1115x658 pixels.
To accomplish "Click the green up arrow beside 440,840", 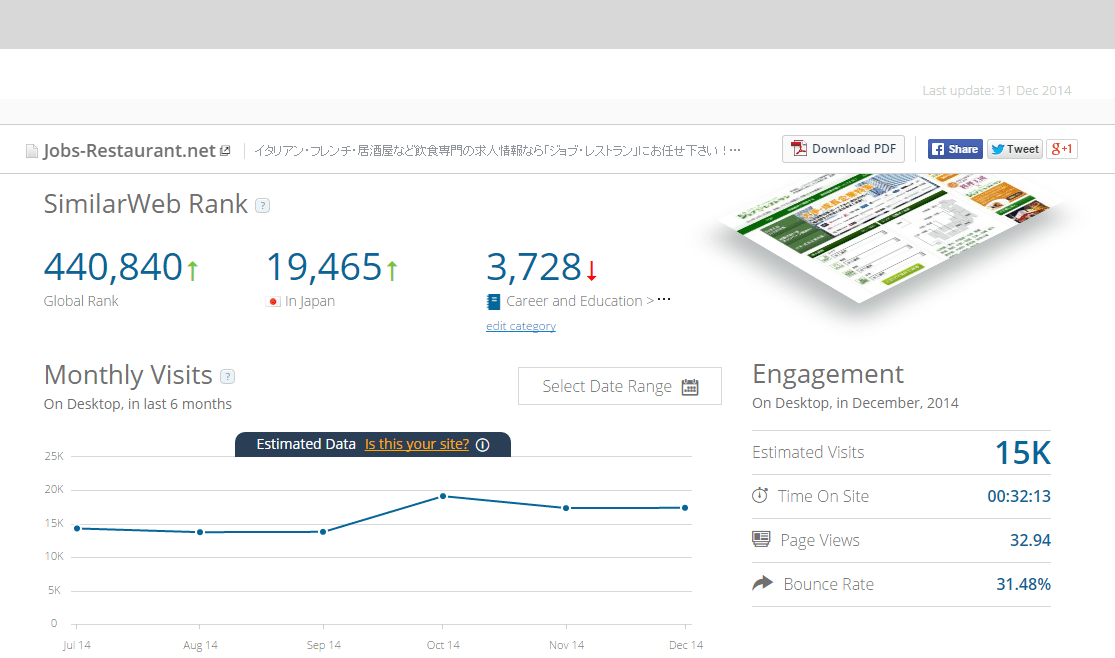I will [192, 270].
